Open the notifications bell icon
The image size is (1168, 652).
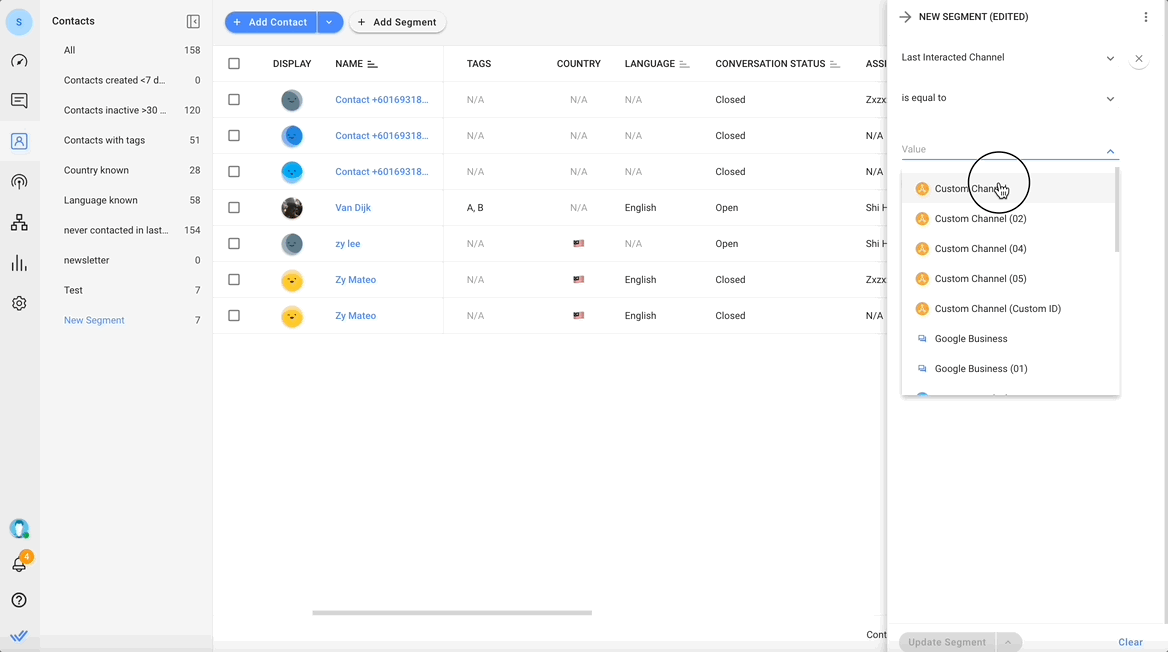(19, 564)
